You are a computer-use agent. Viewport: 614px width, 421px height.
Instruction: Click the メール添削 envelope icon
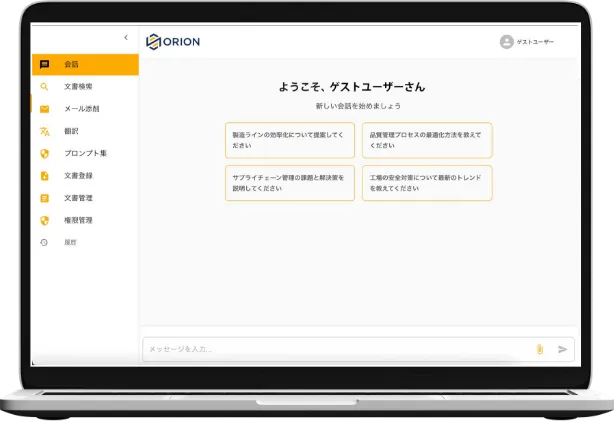point(44,109)
